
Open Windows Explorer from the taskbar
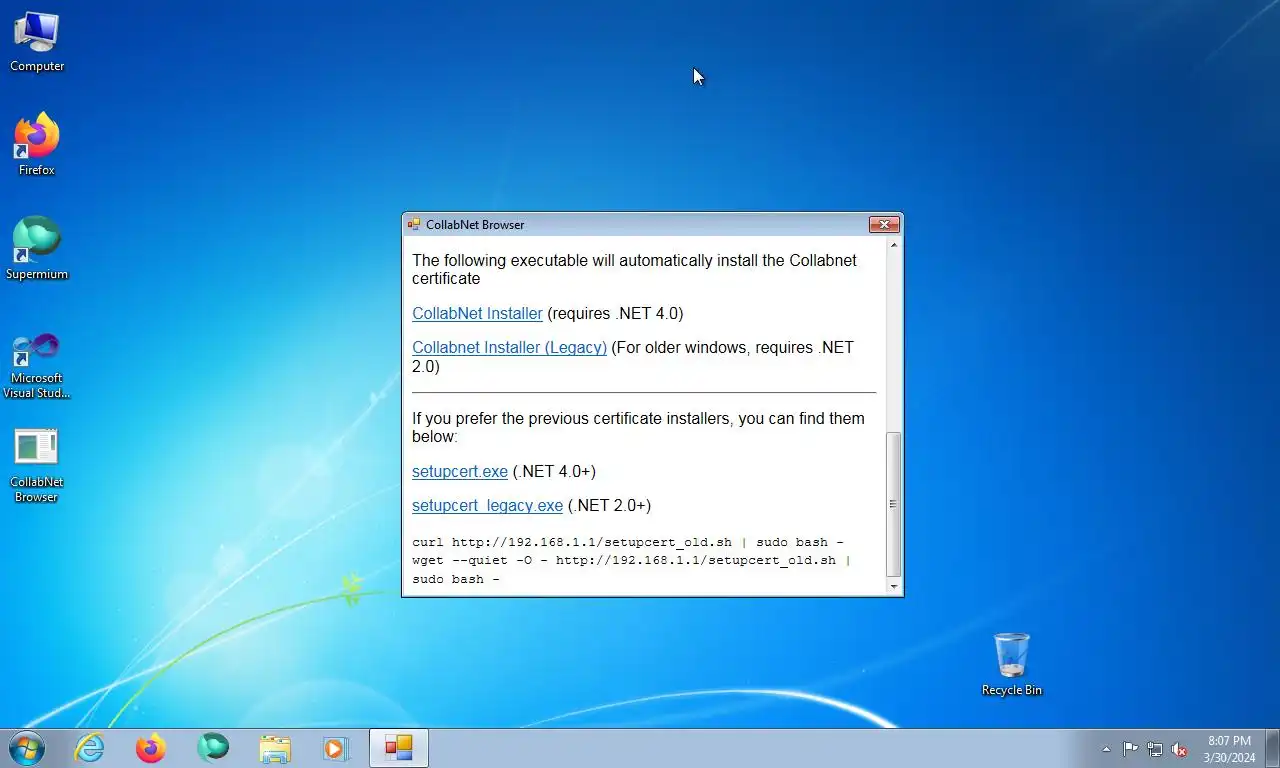[275, 748]
